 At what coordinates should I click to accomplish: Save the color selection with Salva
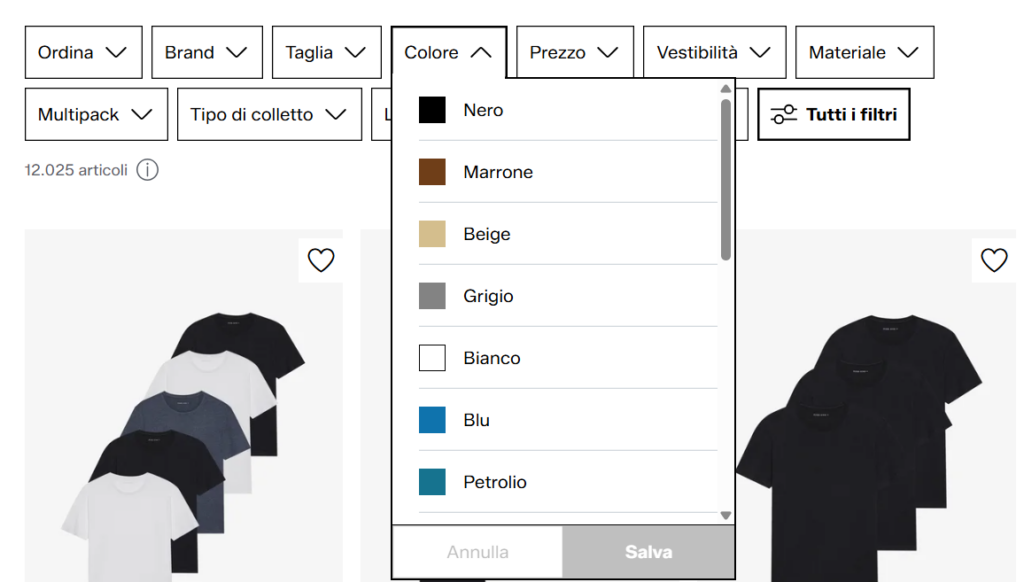(648, 552)
